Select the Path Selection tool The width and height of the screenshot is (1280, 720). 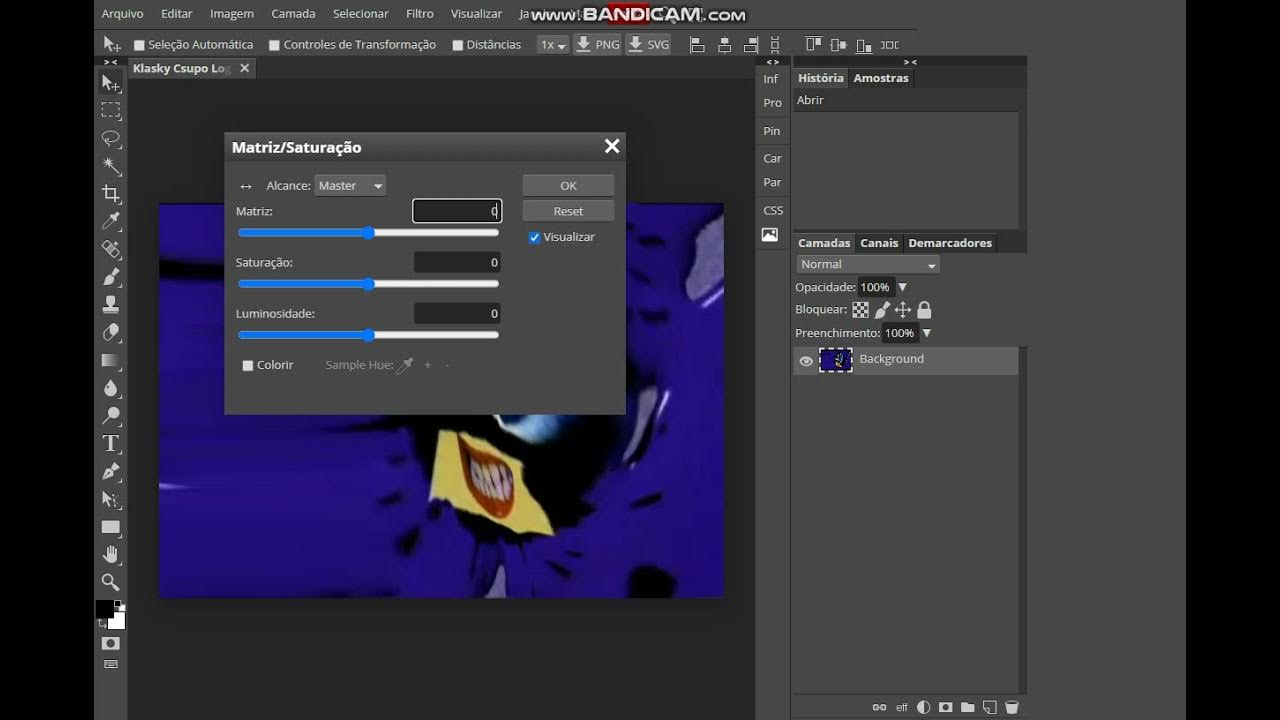(x=111, y=499)
